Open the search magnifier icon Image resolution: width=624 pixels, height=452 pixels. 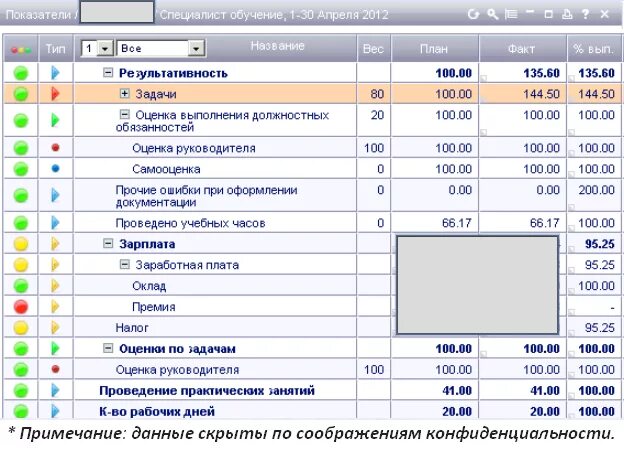(493, 14)
